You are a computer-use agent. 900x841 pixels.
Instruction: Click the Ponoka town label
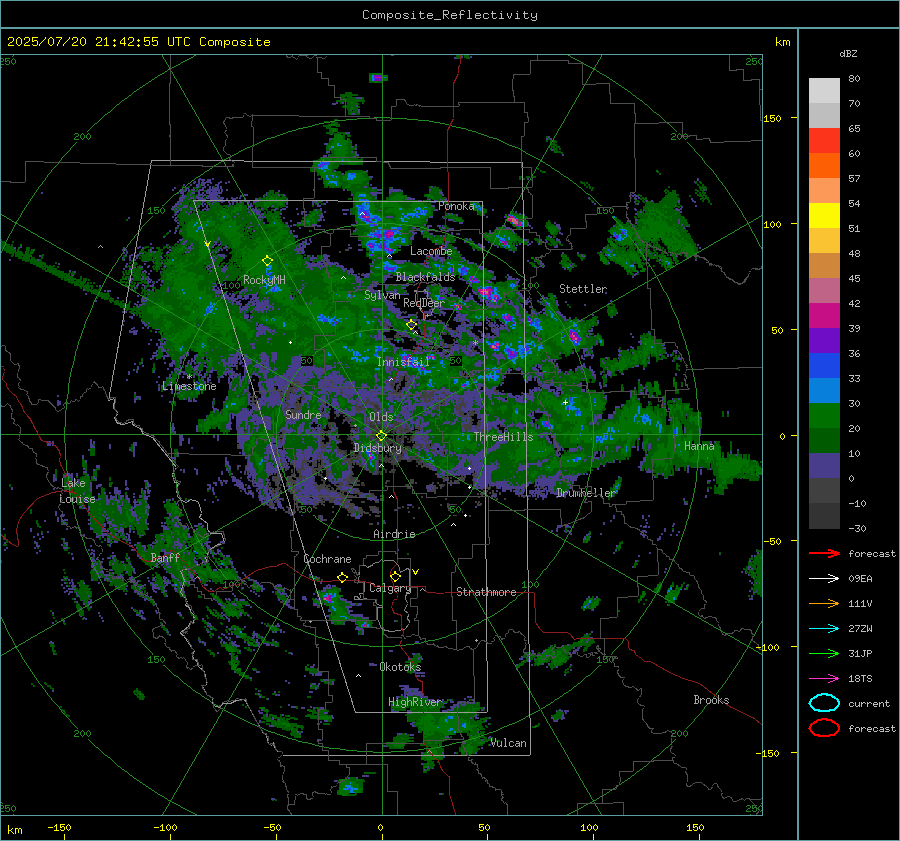pyautogui.click(x=457, y=206)
